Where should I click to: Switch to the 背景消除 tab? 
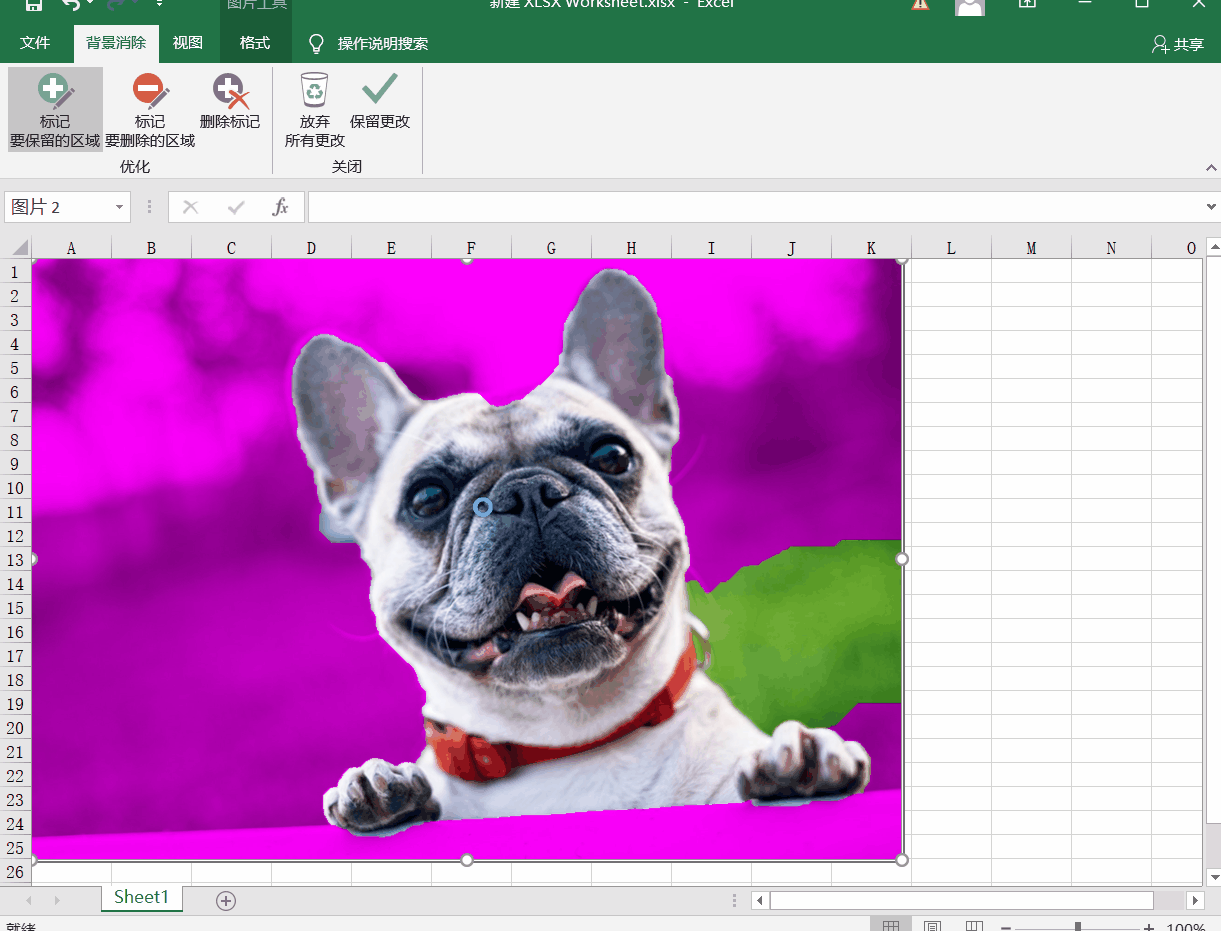tap(116, 43)
